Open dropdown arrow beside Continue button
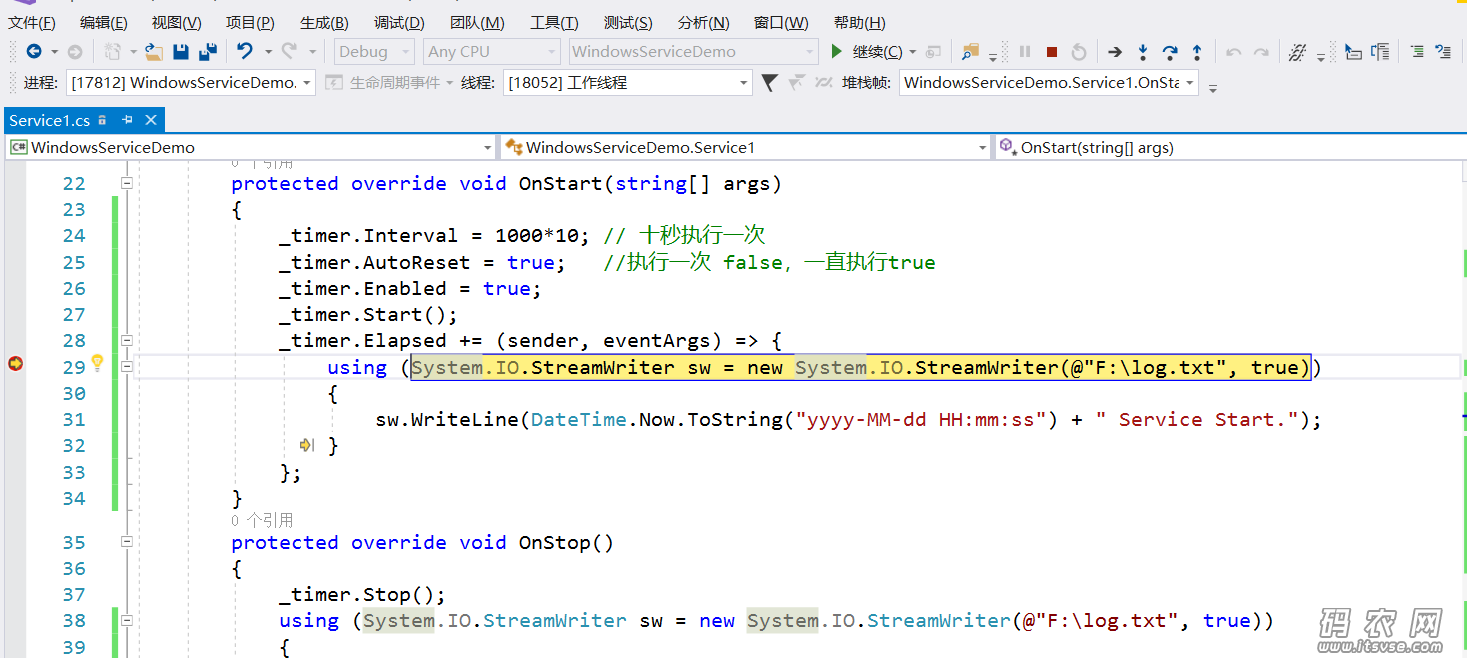1467x658 pixels. click(913, 51)
